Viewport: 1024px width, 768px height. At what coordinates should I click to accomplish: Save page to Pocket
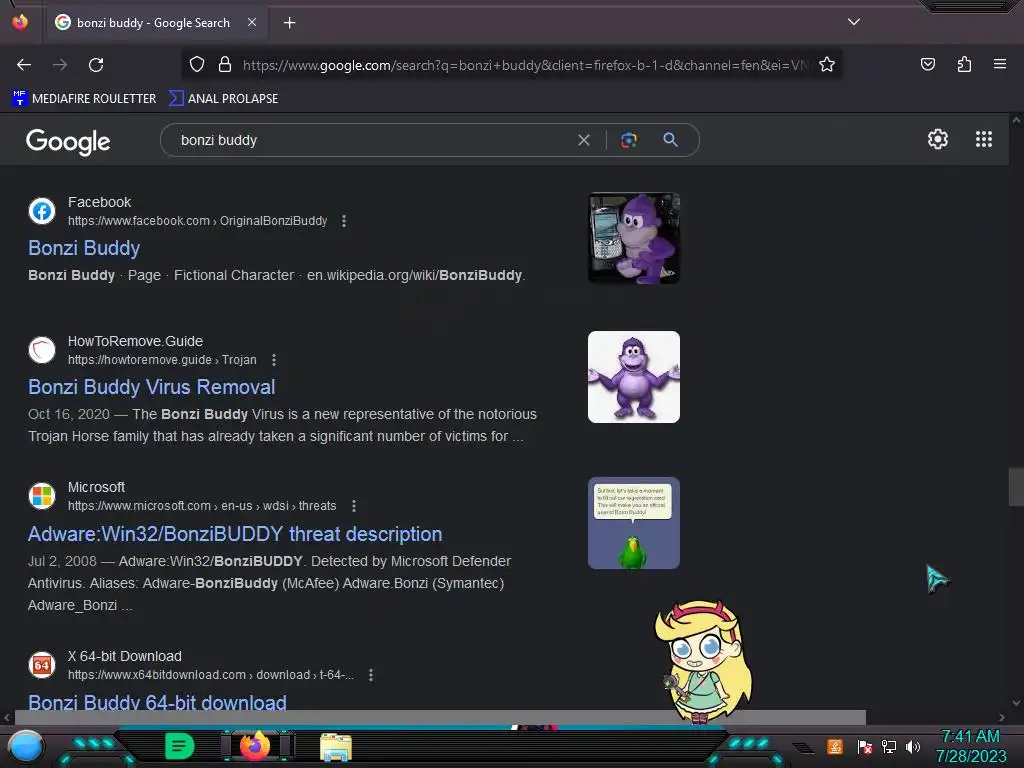pos(927,65)
